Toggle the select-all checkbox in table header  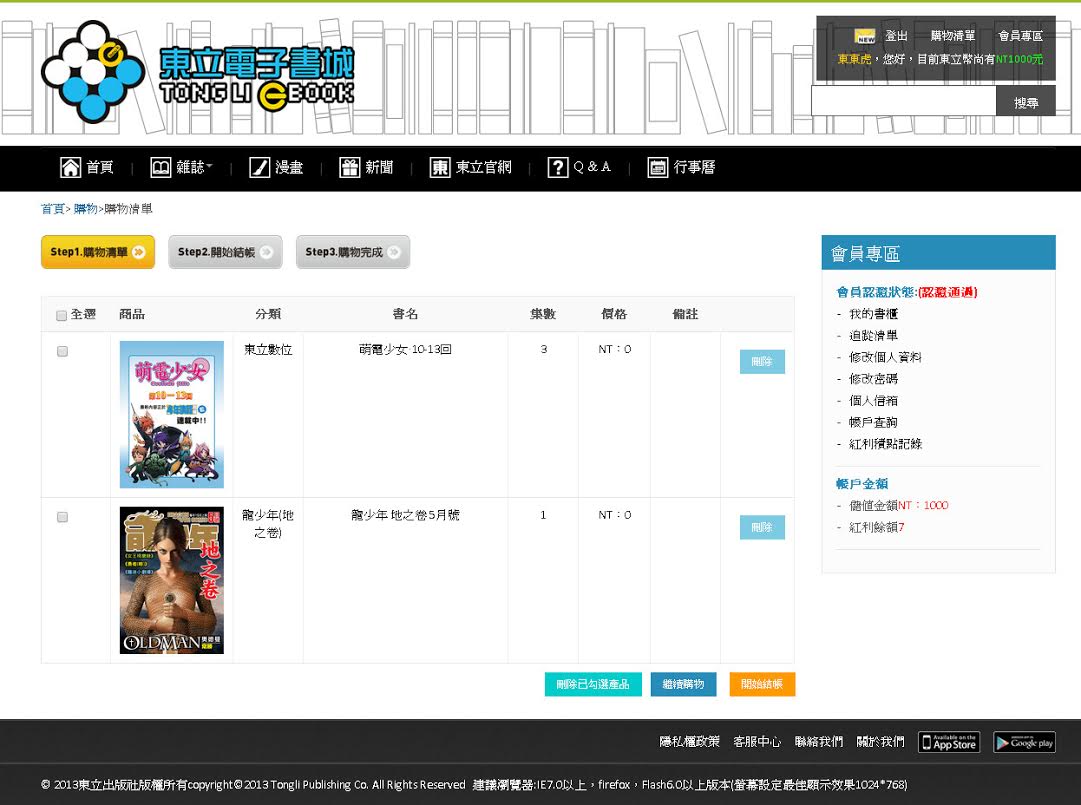pos(62,315)
